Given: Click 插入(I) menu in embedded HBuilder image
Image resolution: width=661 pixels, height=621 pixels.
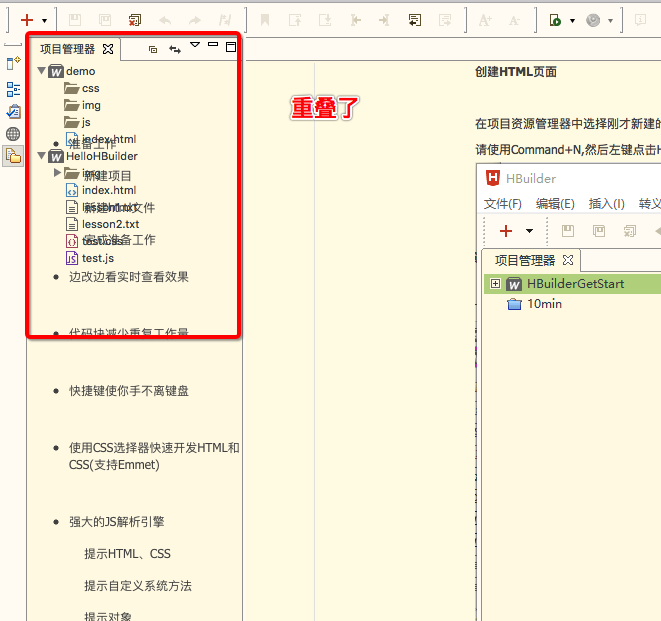Looking at the screenshot, I should (x=606, y=204).
